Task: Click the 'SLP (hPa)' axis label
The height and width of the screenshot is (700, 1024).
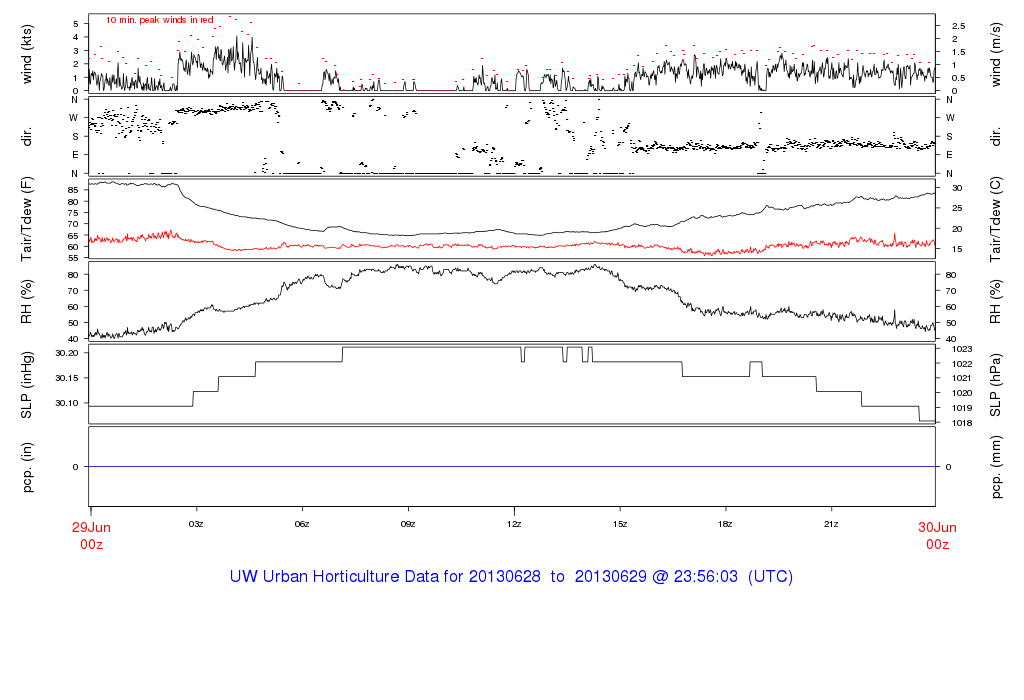Action: click(995, 385)
